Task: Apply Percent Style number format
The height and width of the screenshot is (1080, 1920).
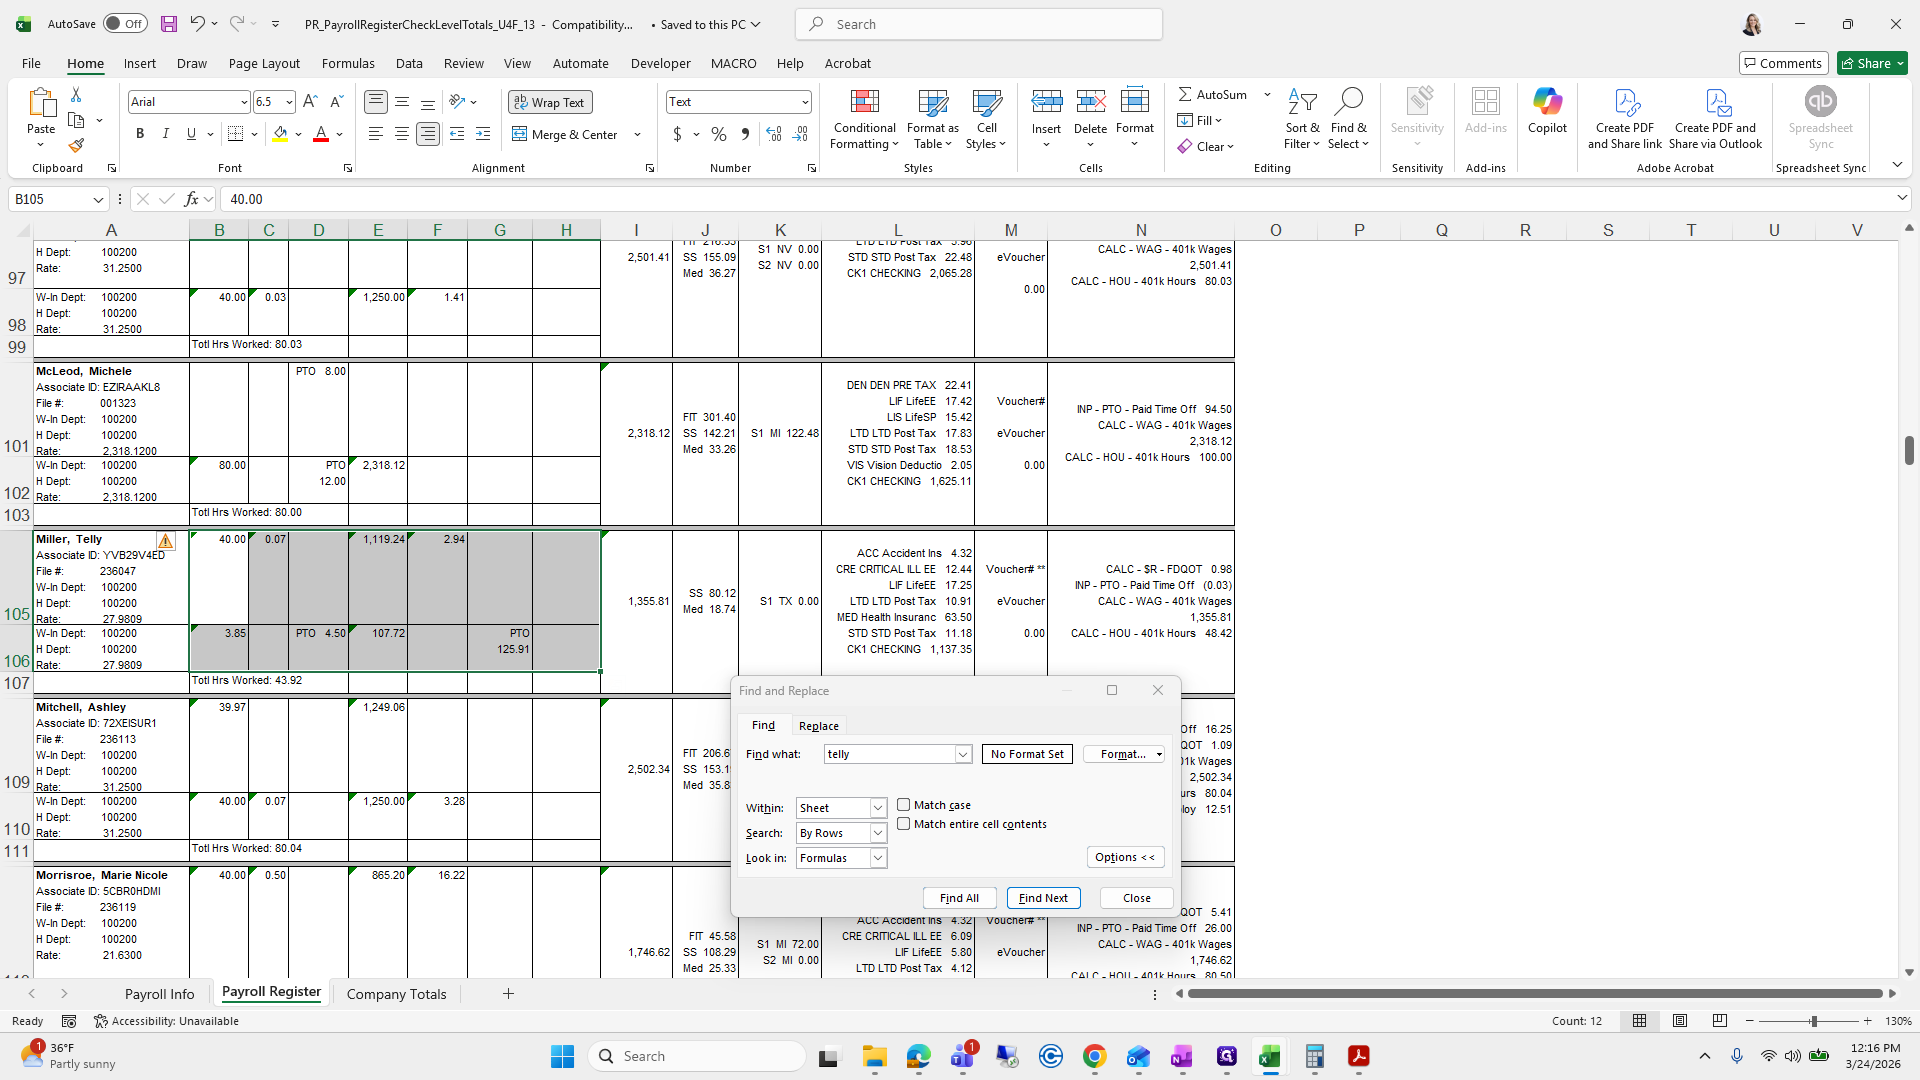Action: tap(719, 134)
